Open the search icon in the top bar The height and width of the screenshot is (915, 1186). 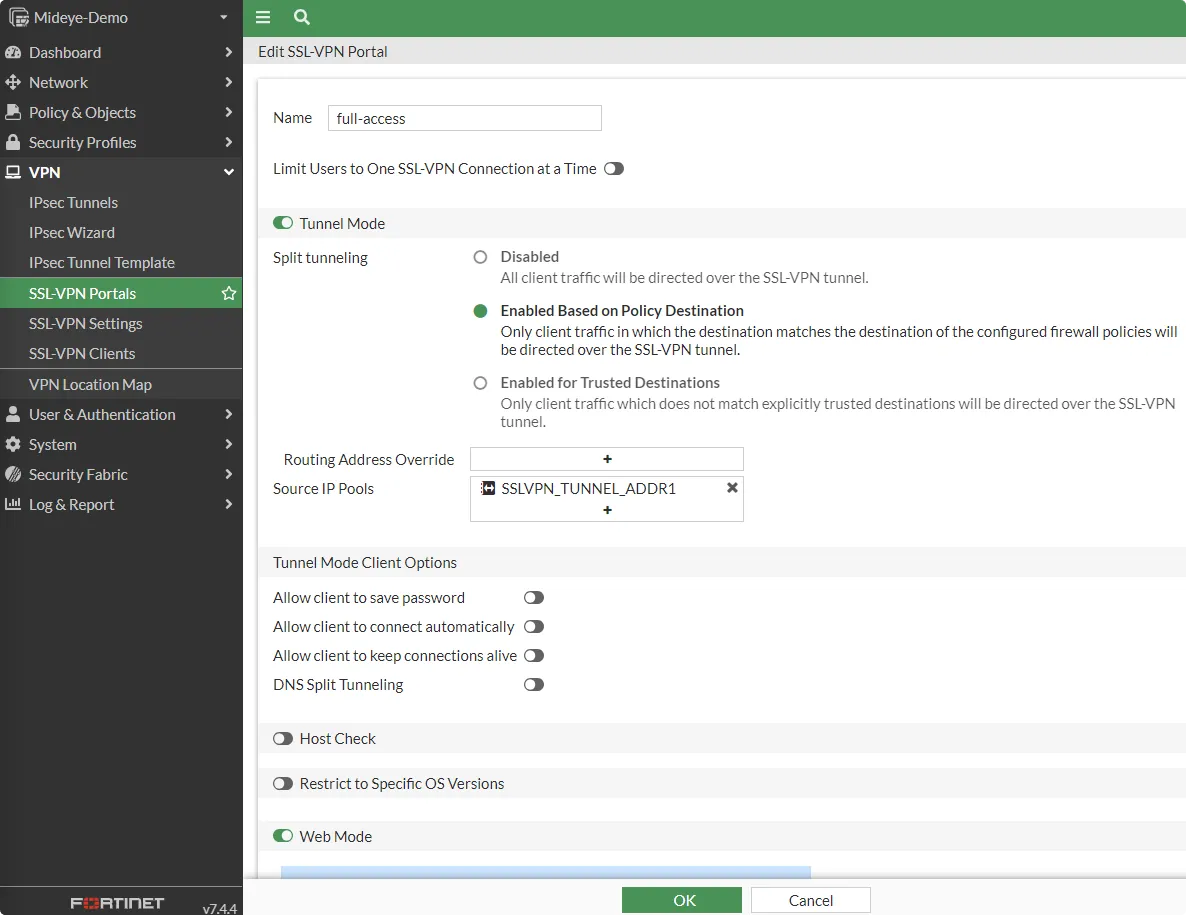pos(301,17)
